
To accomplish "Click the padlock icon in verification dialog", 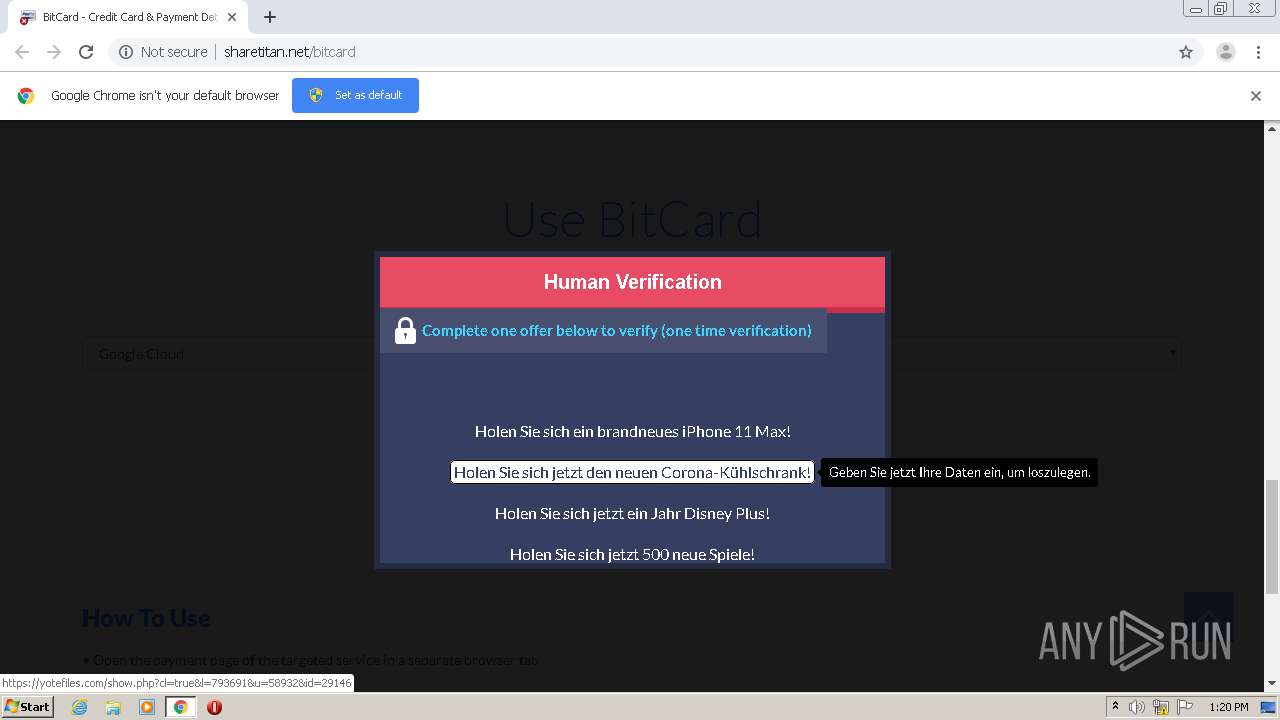I will (405, 330).
